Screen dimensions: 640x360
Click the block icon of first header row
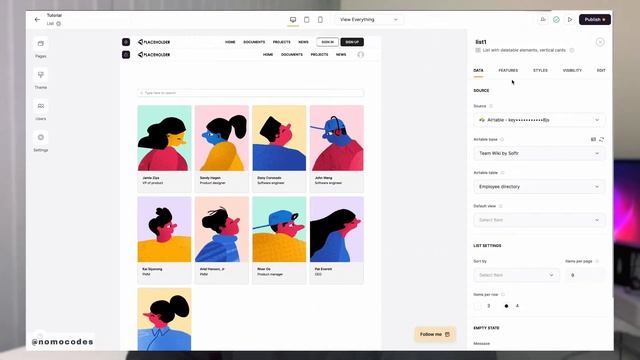click(x=126, y=42)
